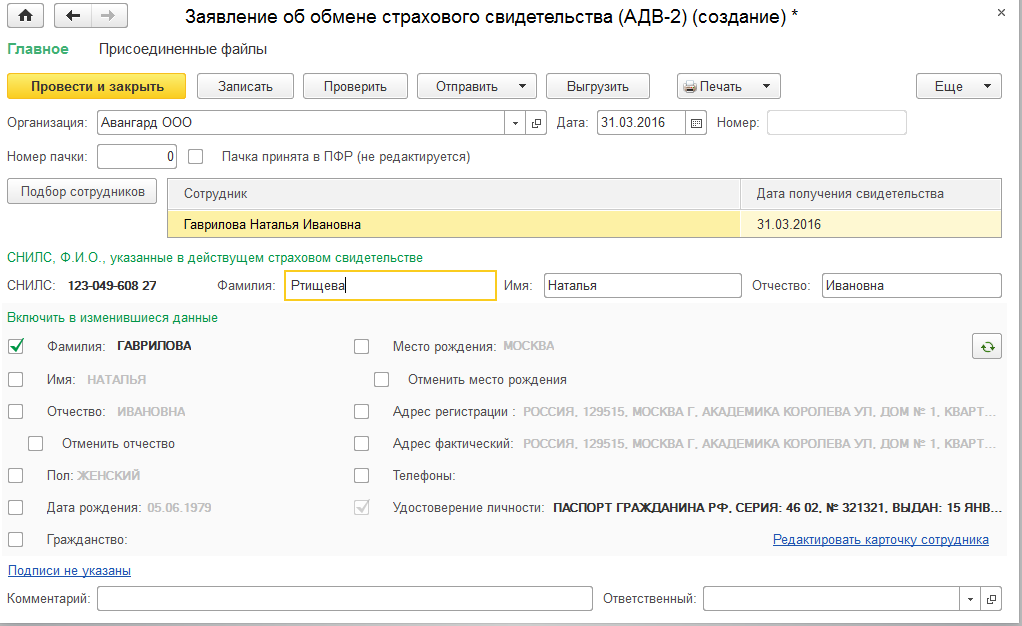Go back with the left arrow
The width and height of the screenshot is (1022, 626).
(x=72, y=16)
